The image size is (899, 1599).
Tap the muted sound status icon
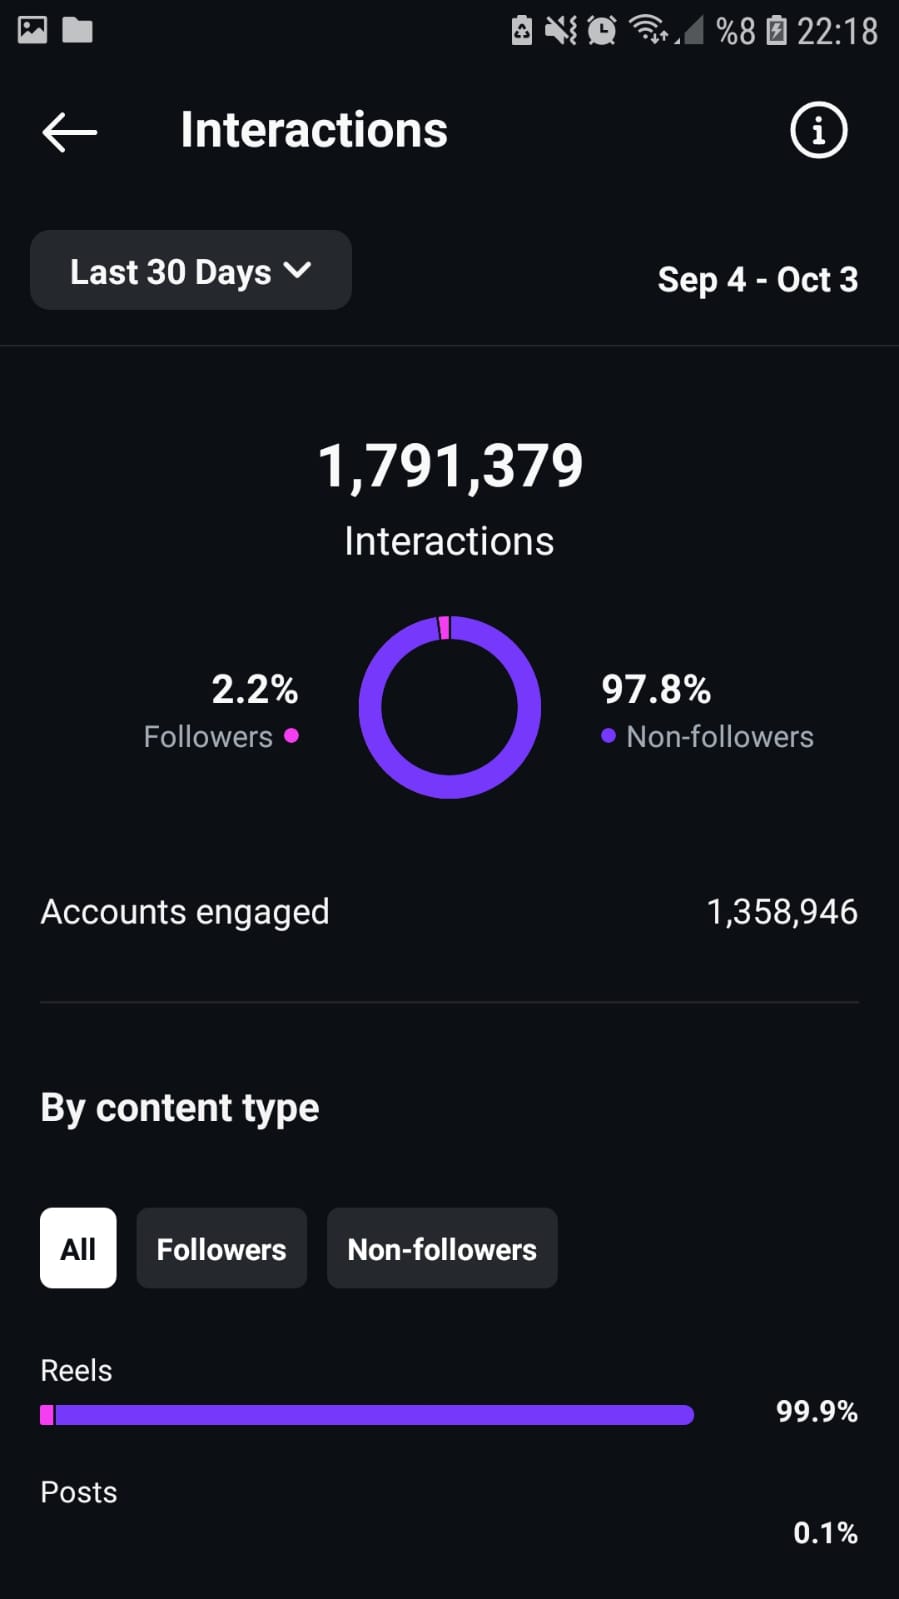click(561, 30)
